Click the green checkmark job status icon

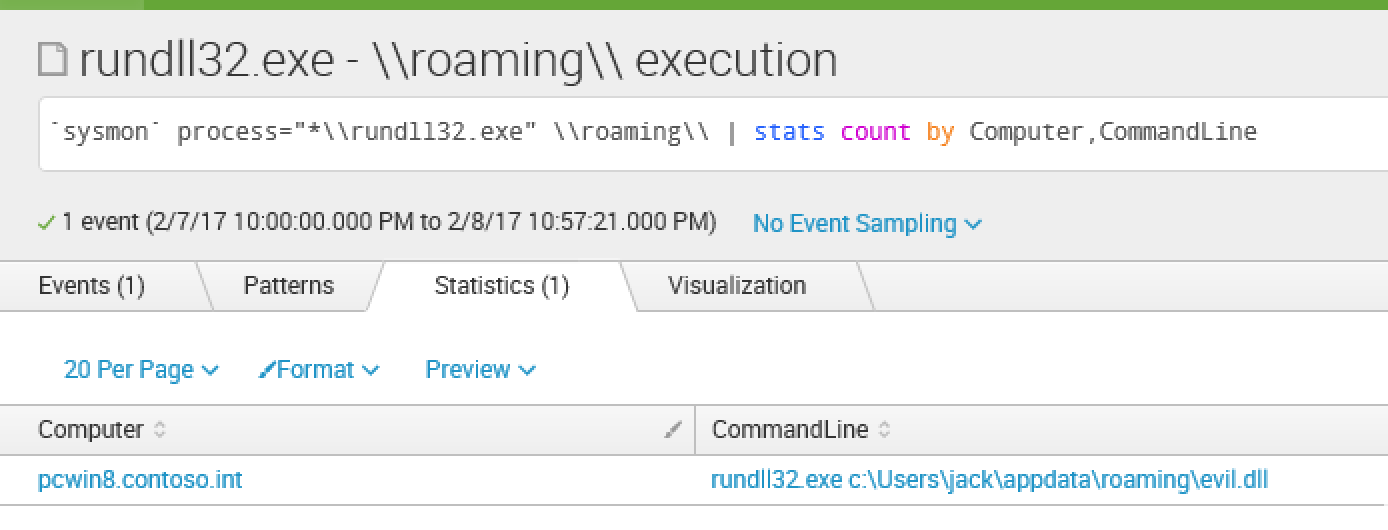click(x=45, y=223)
